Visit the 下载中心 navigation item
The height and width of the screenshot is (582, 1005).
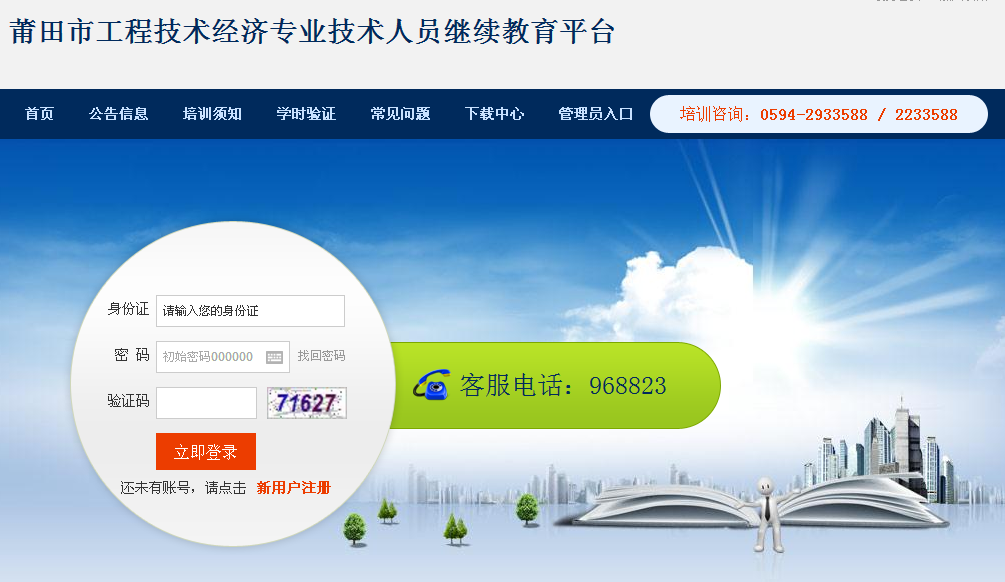[494, 114]
